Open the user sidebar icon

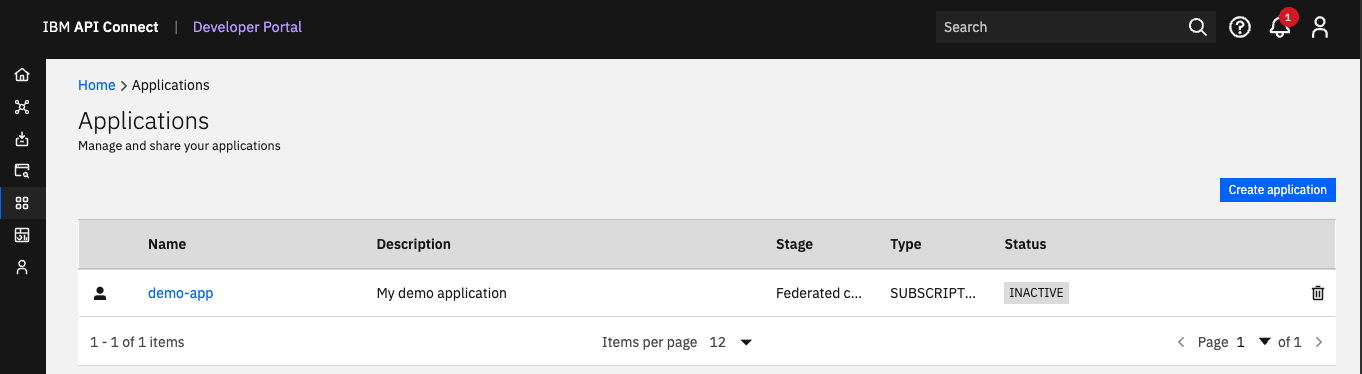tap(22, 267)
